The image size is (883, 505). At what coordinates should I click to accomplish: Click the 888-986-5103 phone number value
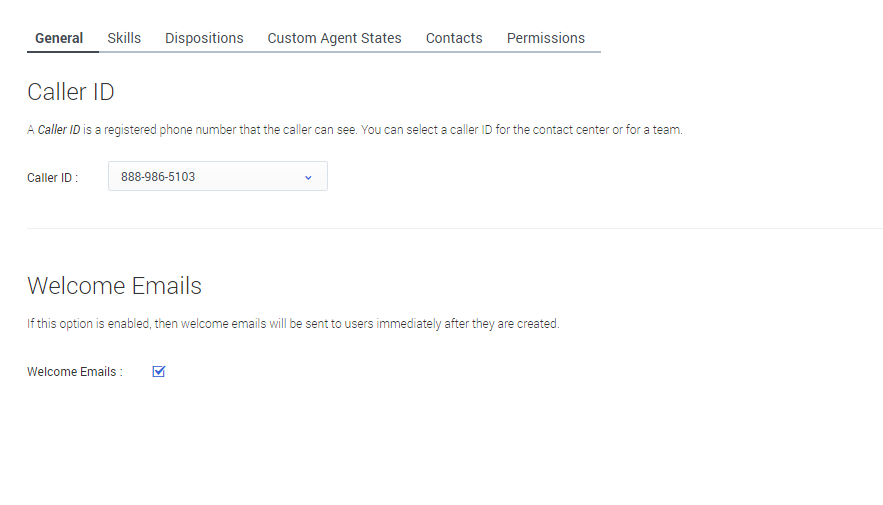[x=158, y=177]
